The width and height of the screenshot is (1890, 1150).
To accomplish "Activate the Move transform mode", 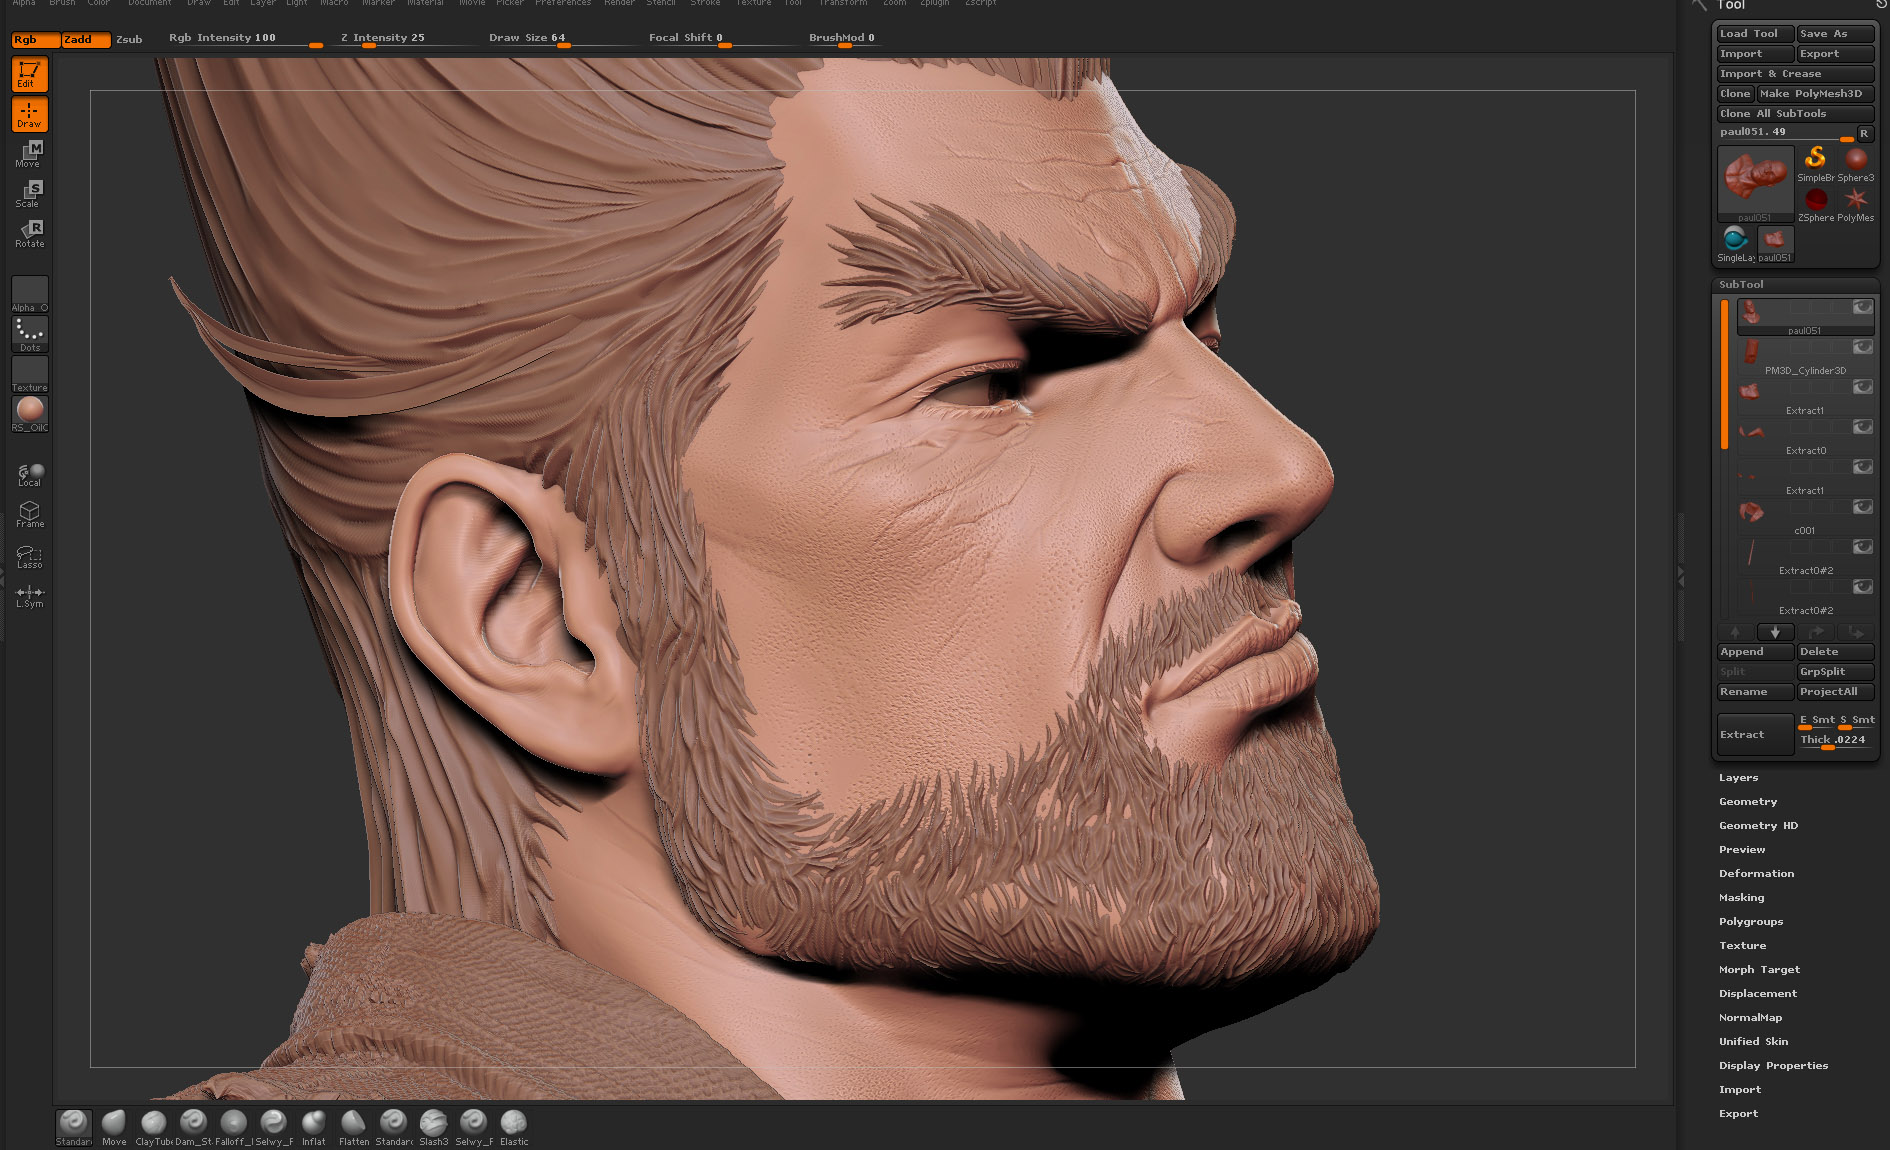I will click(30, 154).
